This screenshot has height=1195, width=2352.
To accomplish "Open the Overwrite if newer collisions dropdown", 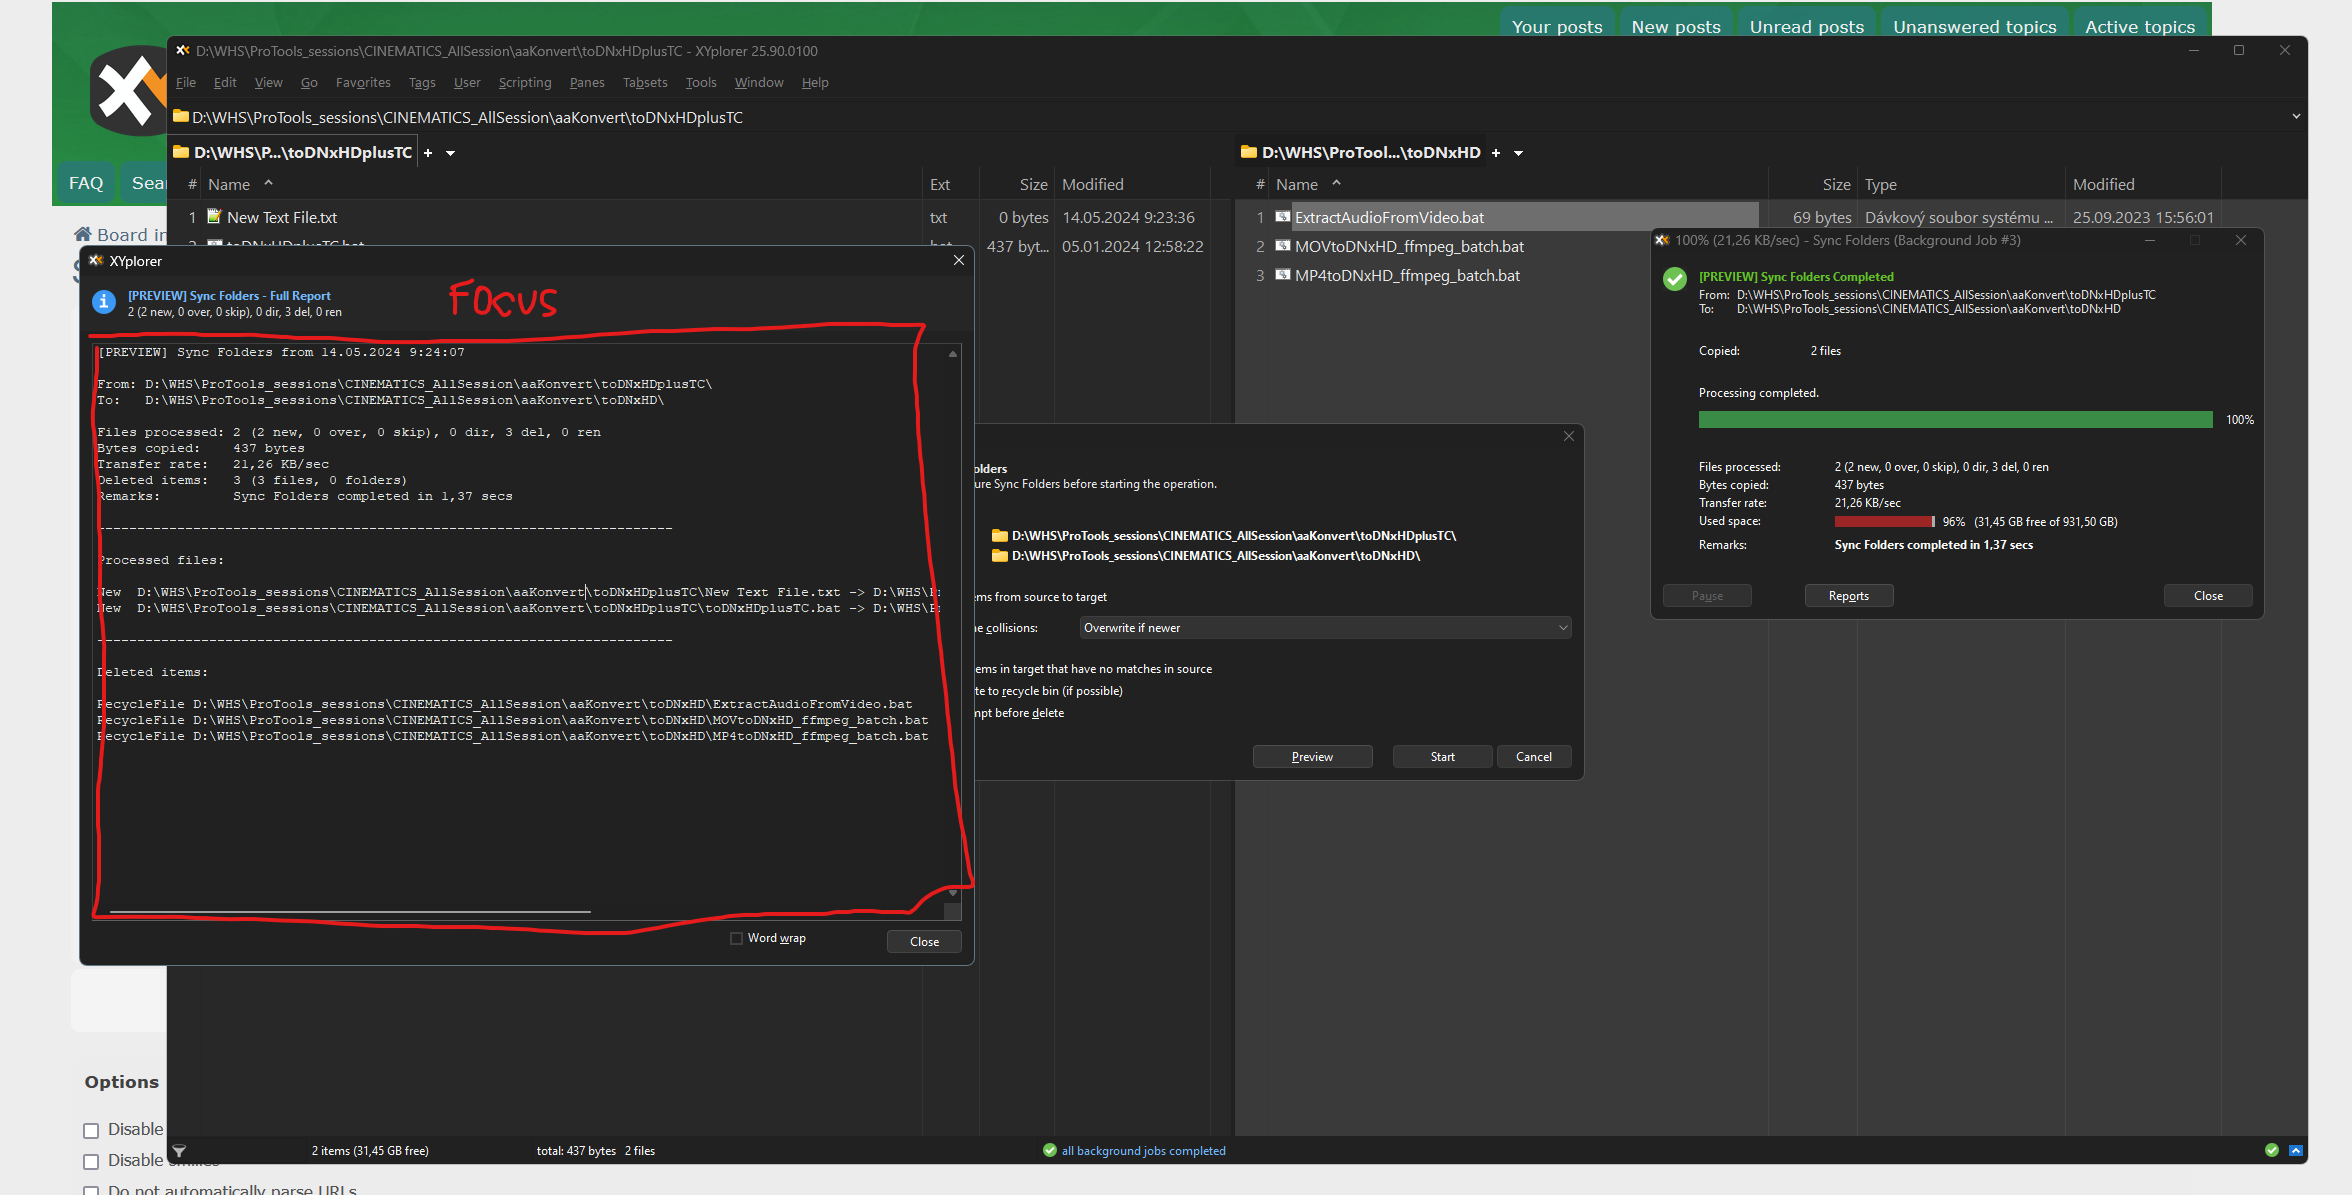I will click(x=1324, y=628).
